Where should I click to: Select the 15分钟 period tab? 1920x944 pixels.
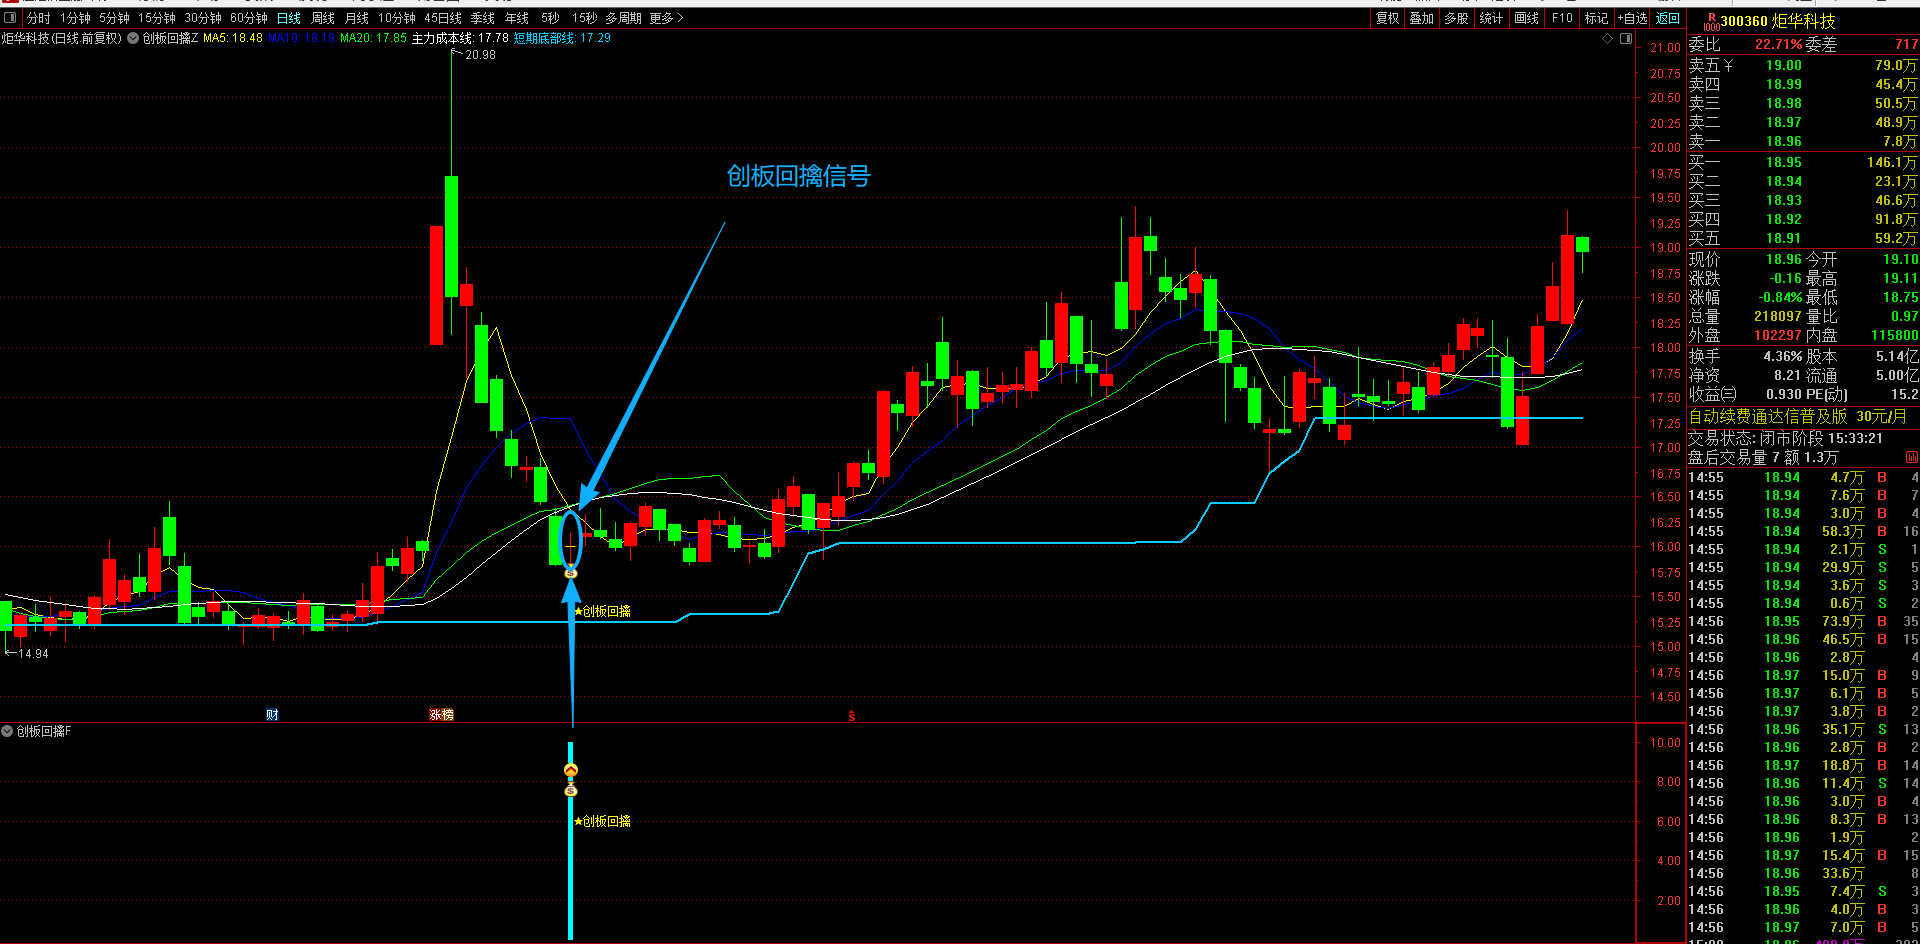pyautogui.click(x=157, y=18)
